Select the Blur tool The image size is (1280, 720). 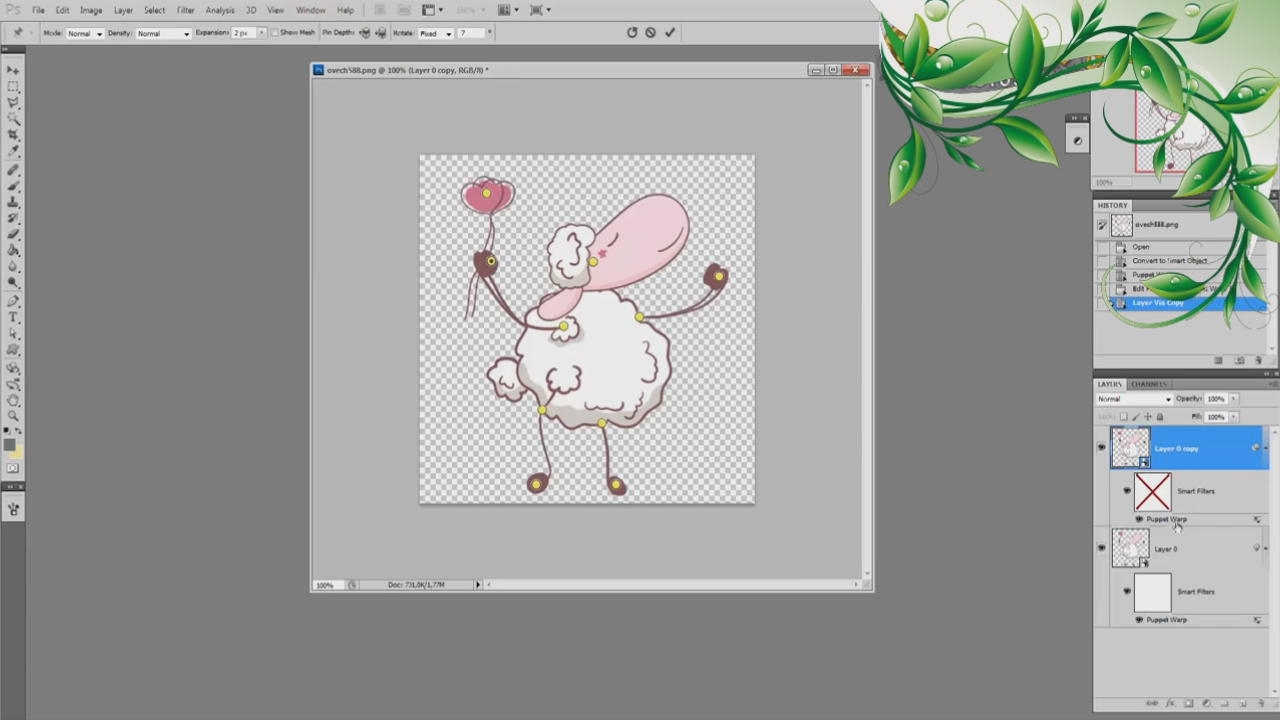[13, 266]
